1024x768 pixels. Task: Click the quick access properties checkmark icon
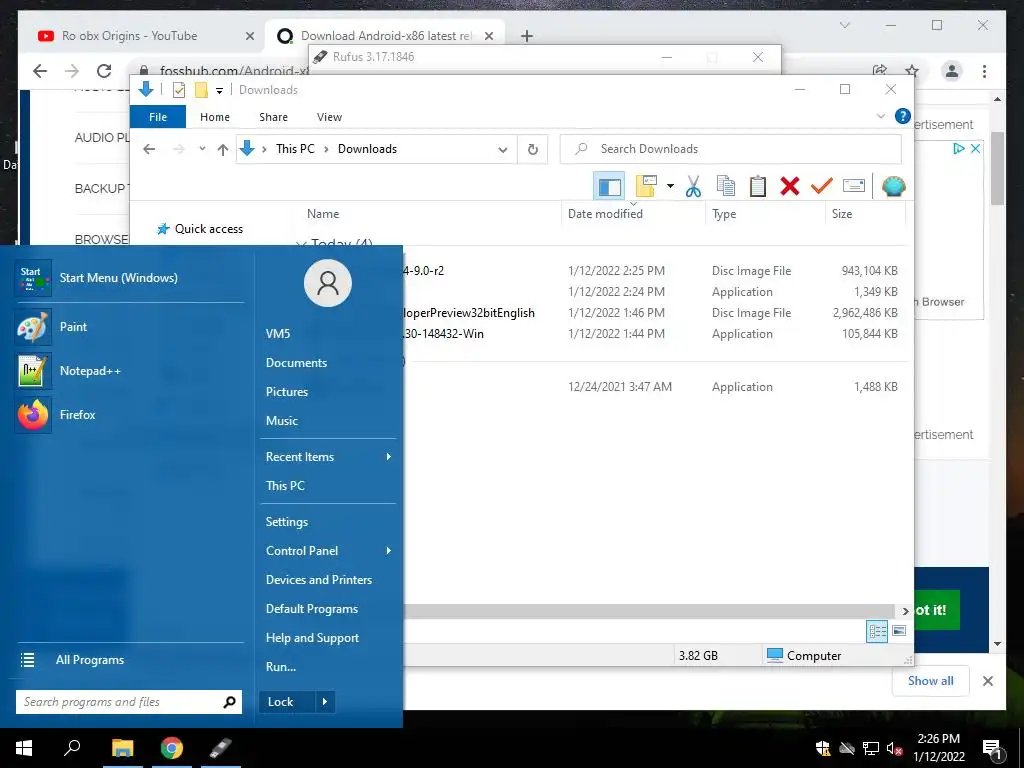tap(178, 90)
